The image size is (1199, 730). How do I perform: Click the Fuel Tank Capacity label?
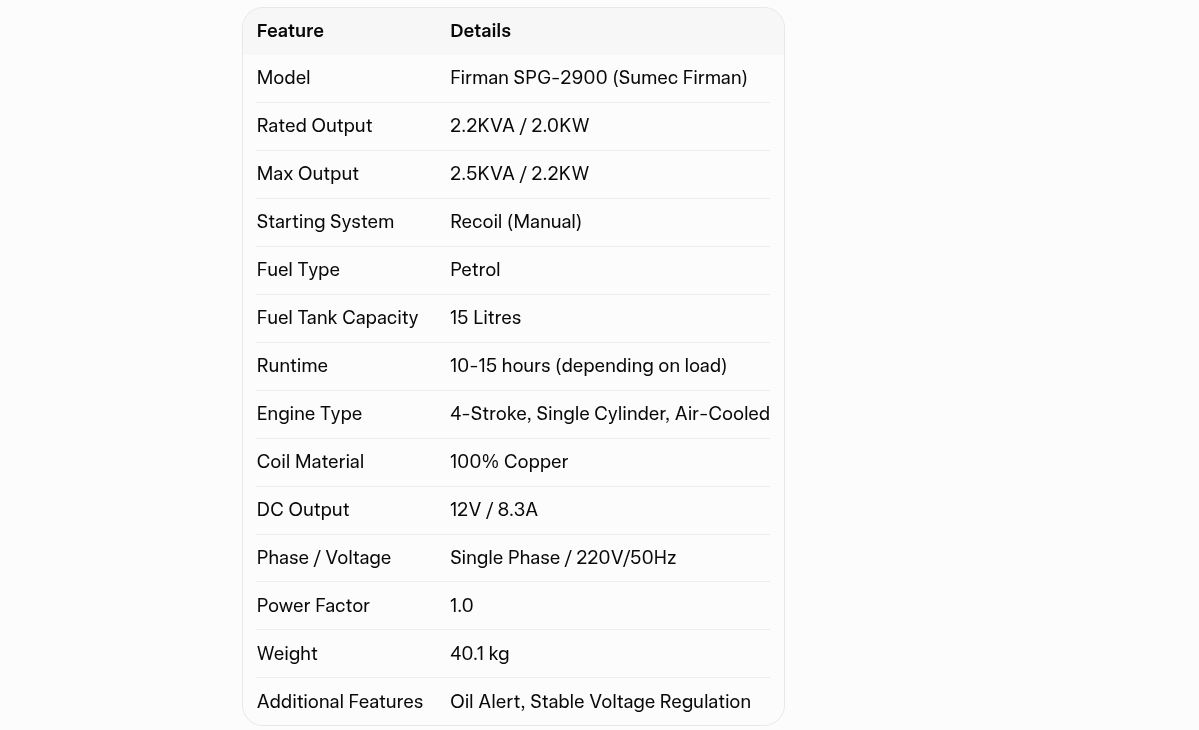[x=337, y=318]
